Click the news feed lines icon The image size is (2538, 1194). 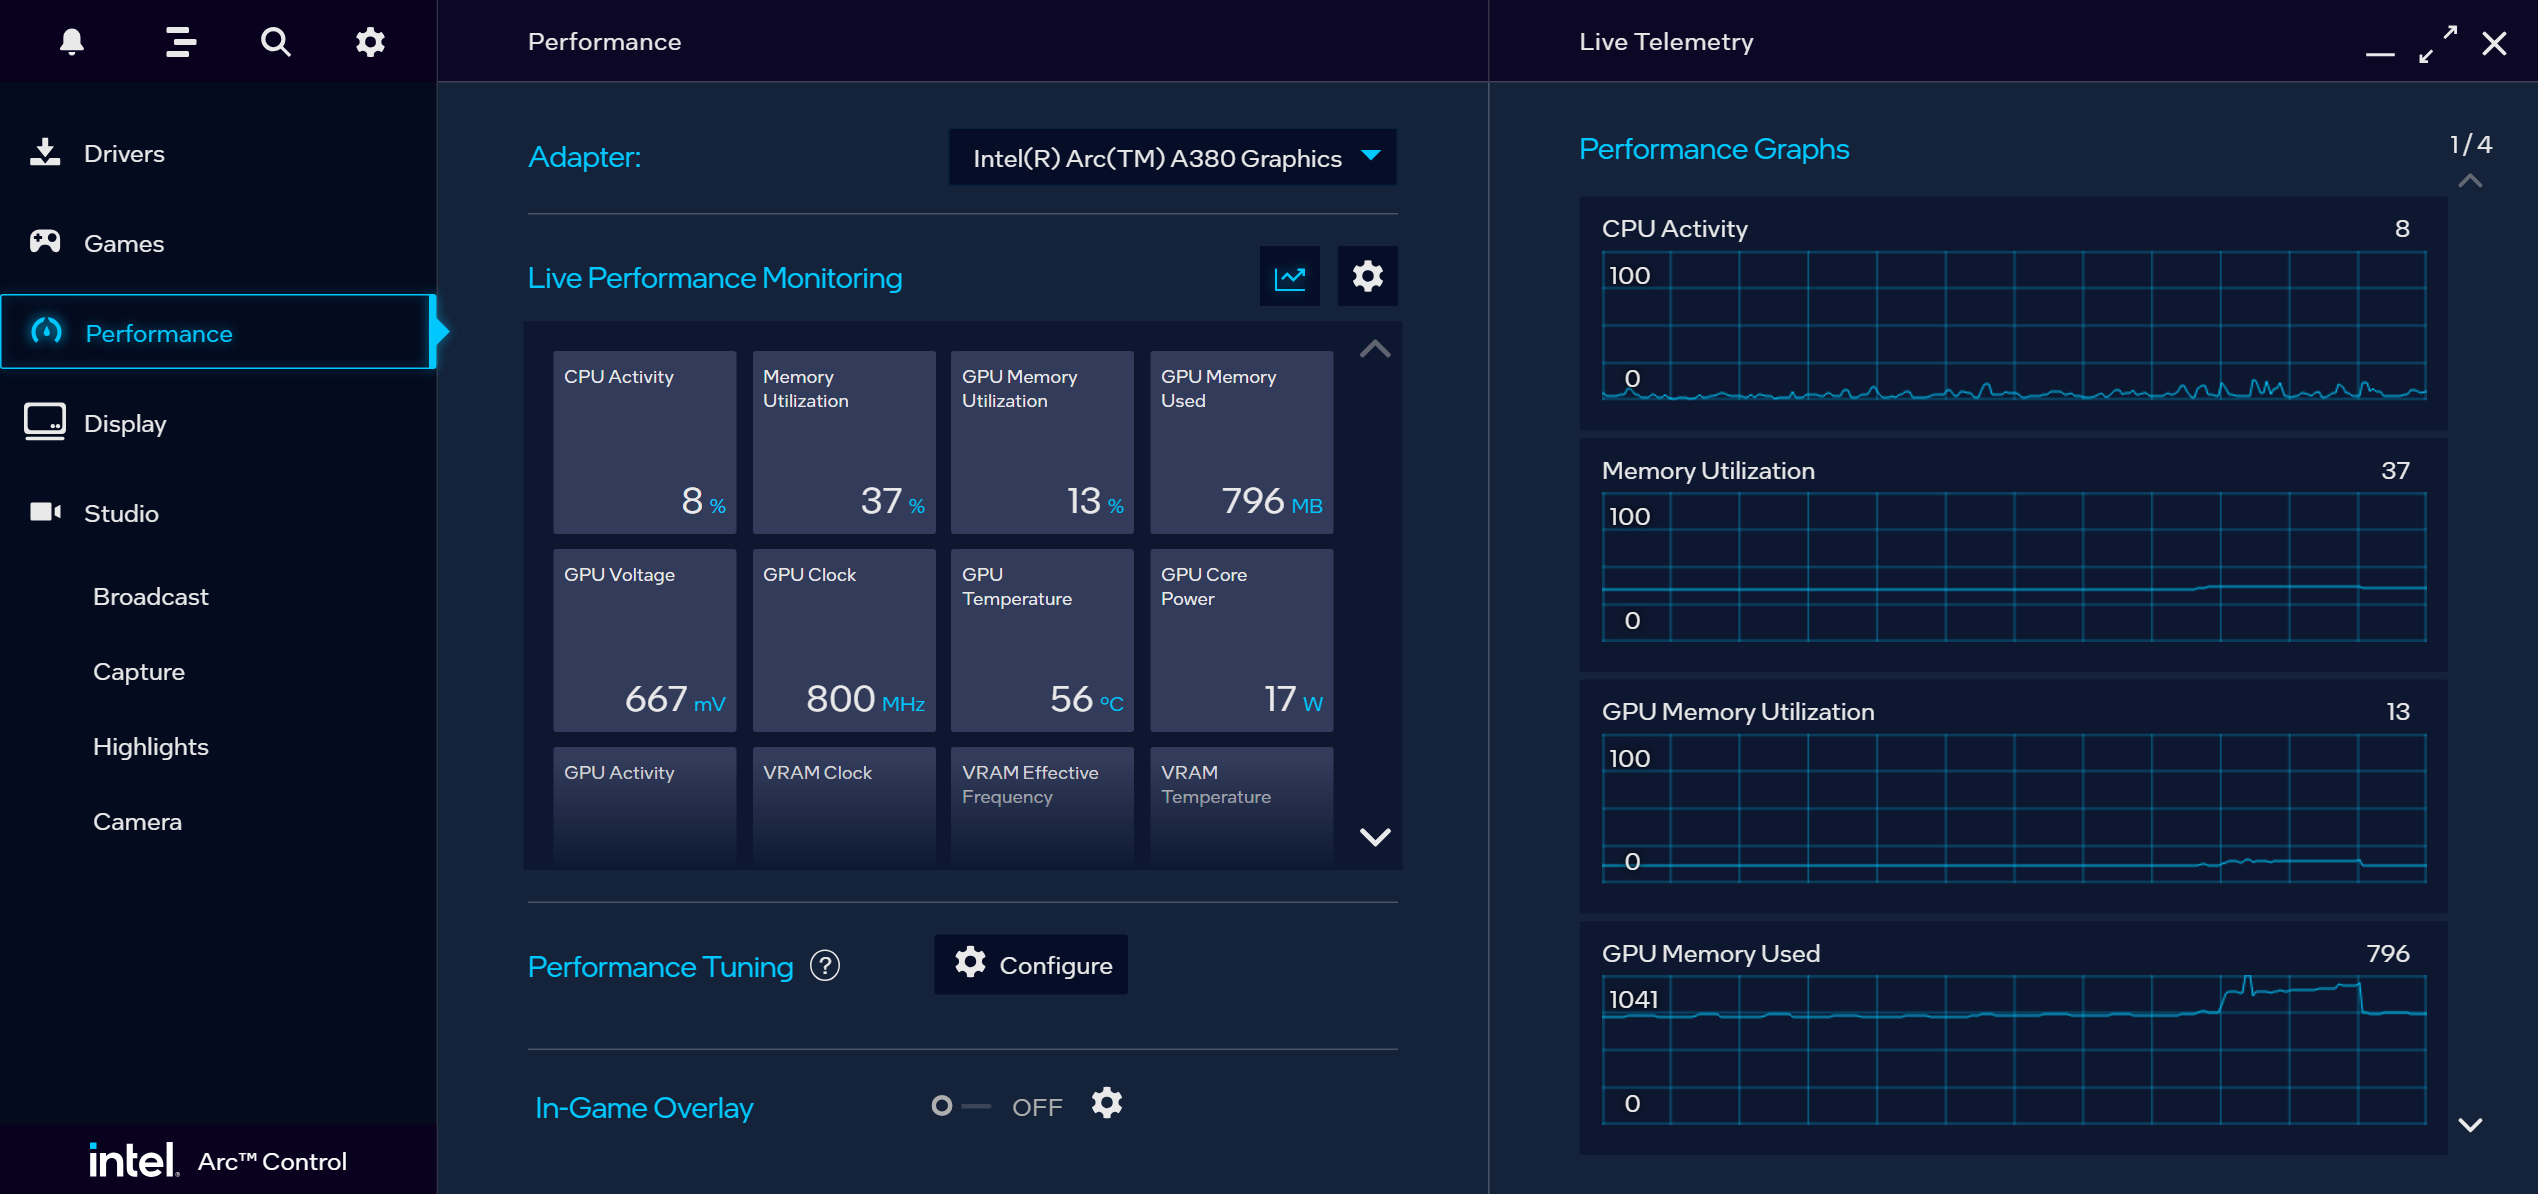180,41
